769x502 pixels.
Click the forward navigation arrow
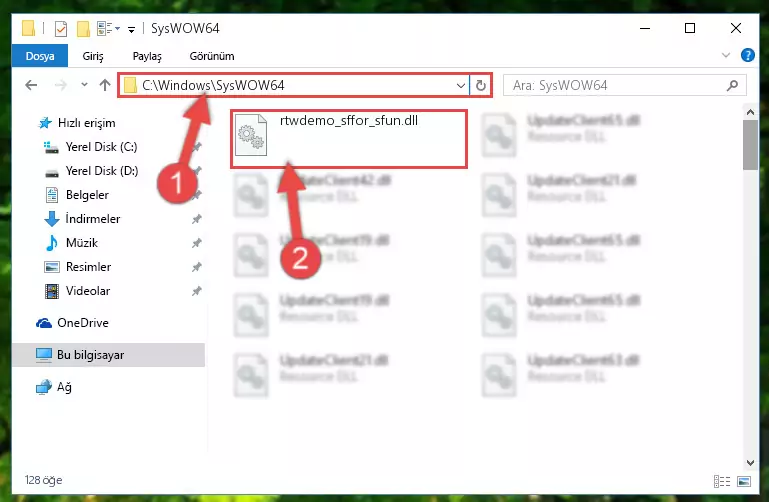click(x=61, y=85)
